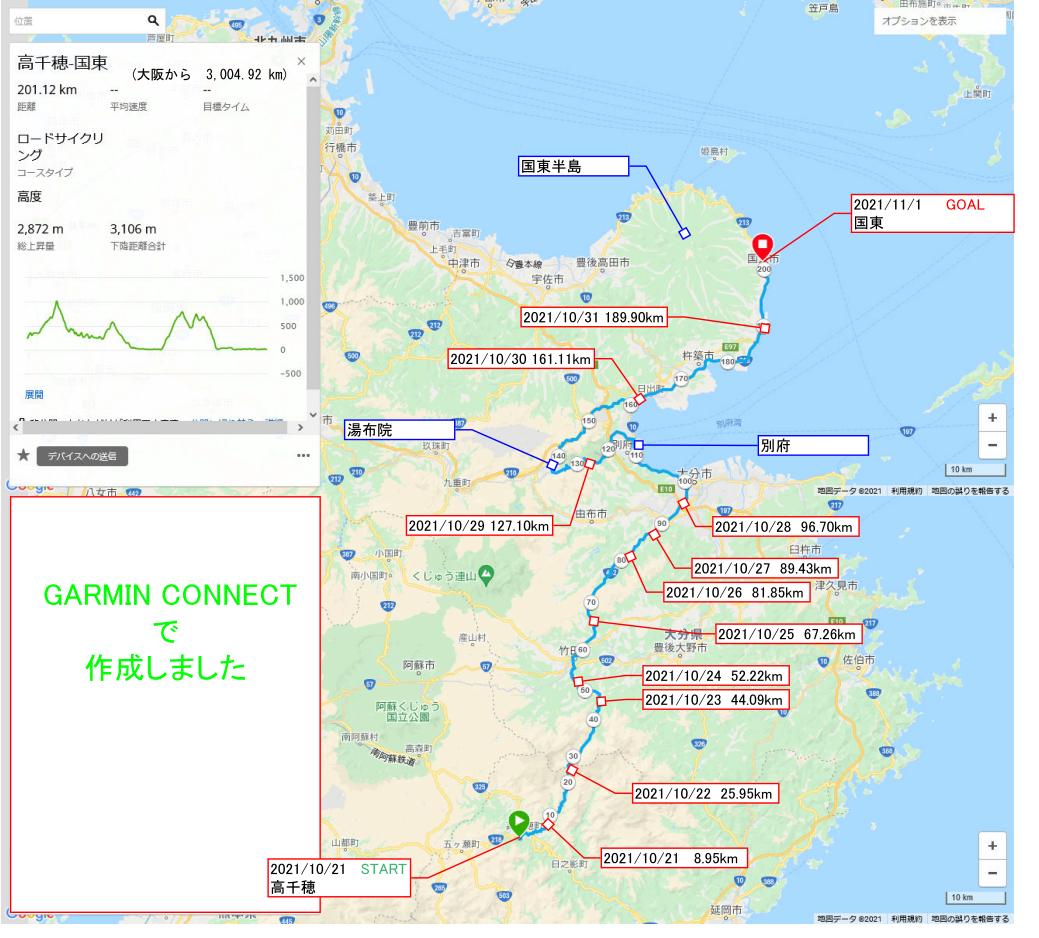Click the 2021/10/24 52.22km label
The image size is (1039, 938).
(x=716, y=676)
